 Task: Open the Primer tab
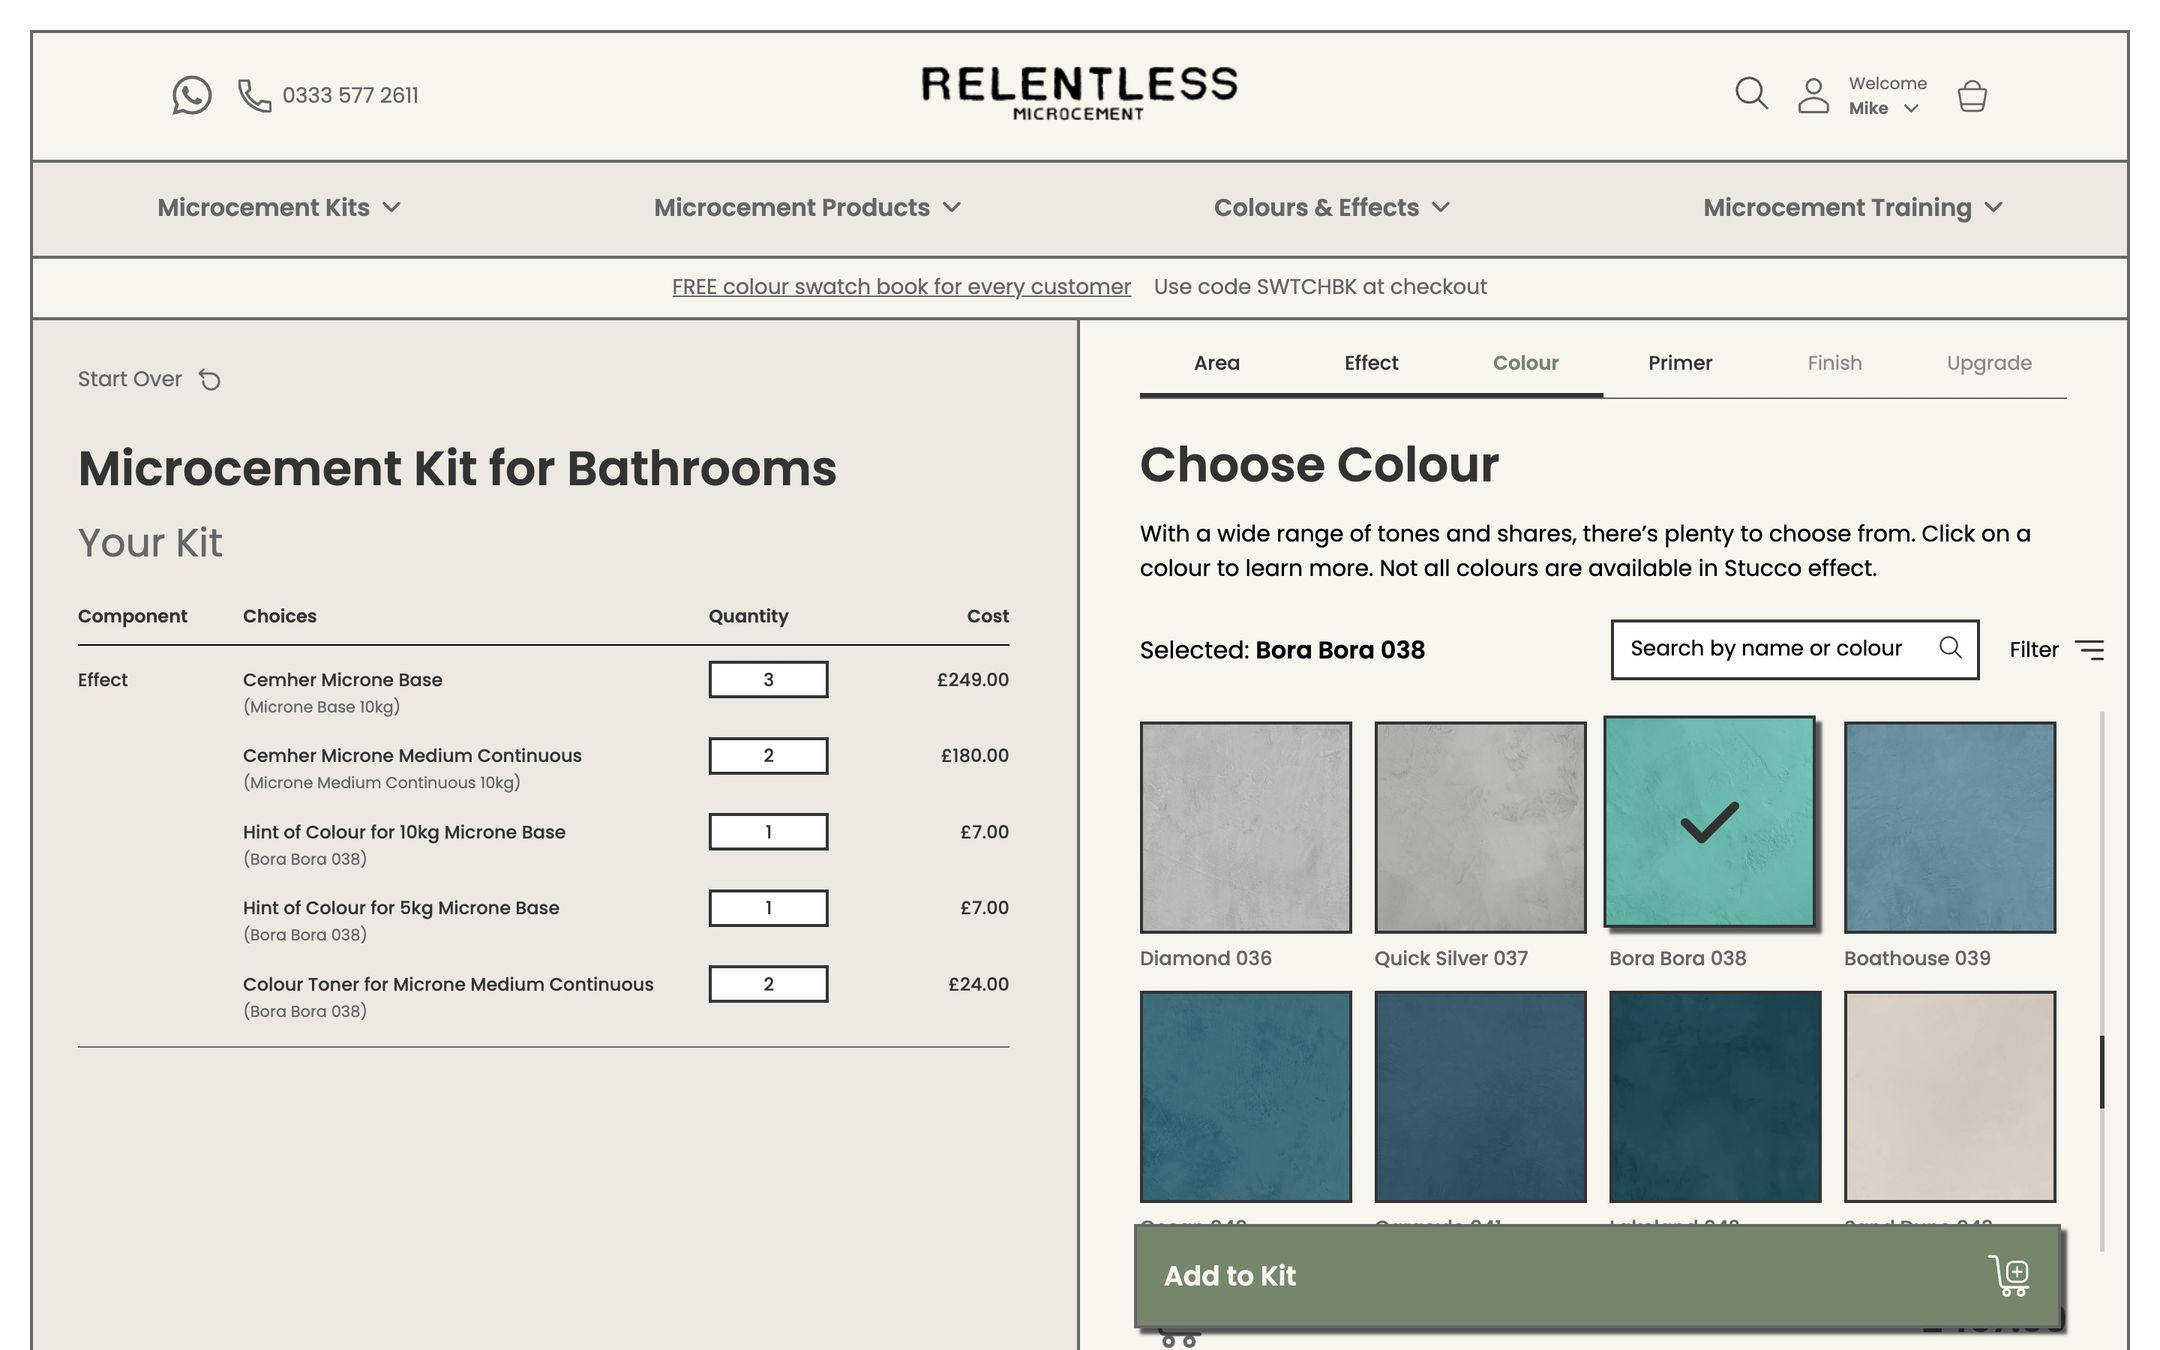coord(1680,363)
